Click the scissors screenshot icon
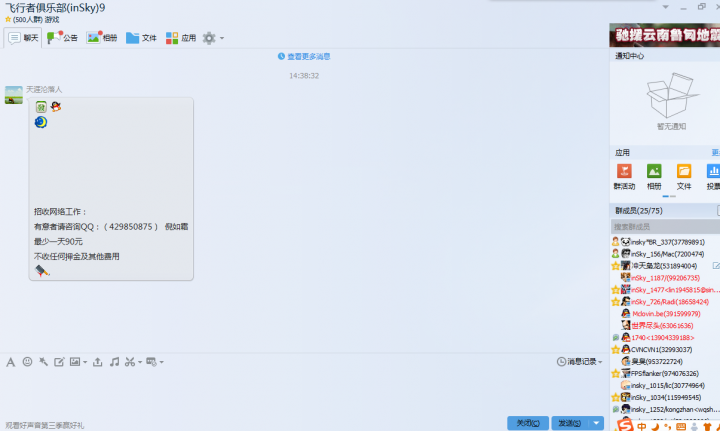720x431 pixels. (130, 361)
